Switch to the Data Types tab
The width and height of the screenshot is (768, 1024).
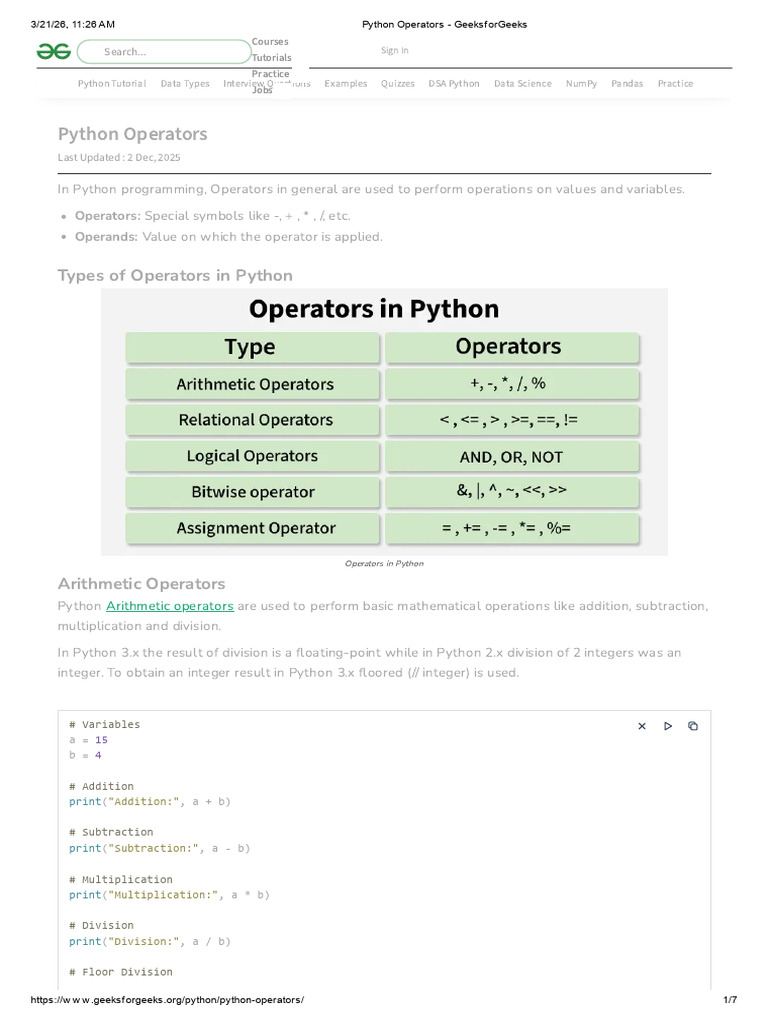pyautogui.click(x=185, y=84)
